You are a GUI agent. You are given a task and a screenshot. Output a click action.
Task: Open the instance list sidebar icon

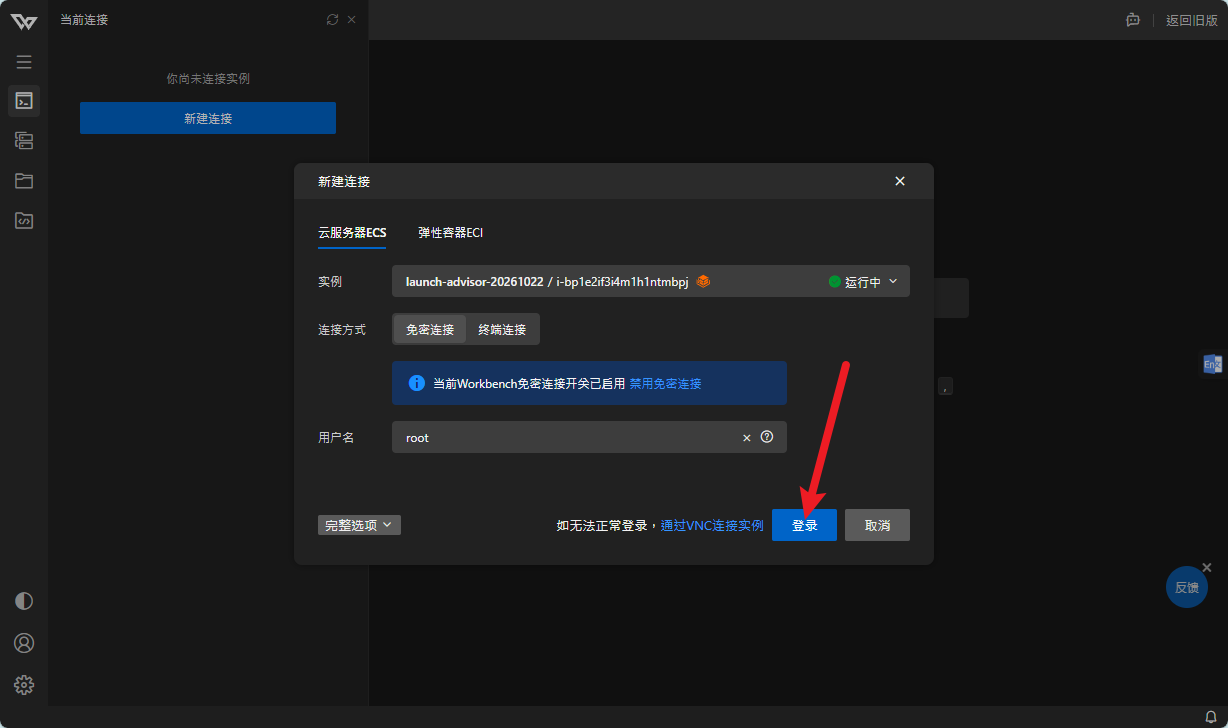point(24,141)
